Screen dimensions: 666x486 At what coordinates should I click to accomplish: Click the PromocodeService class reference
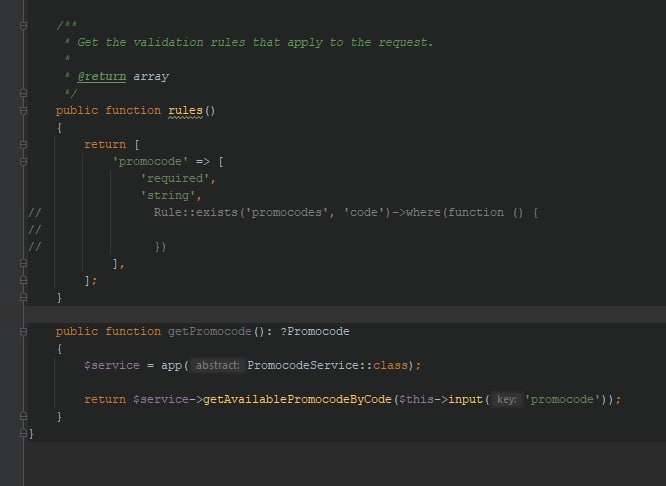click(x=303, y=365)
